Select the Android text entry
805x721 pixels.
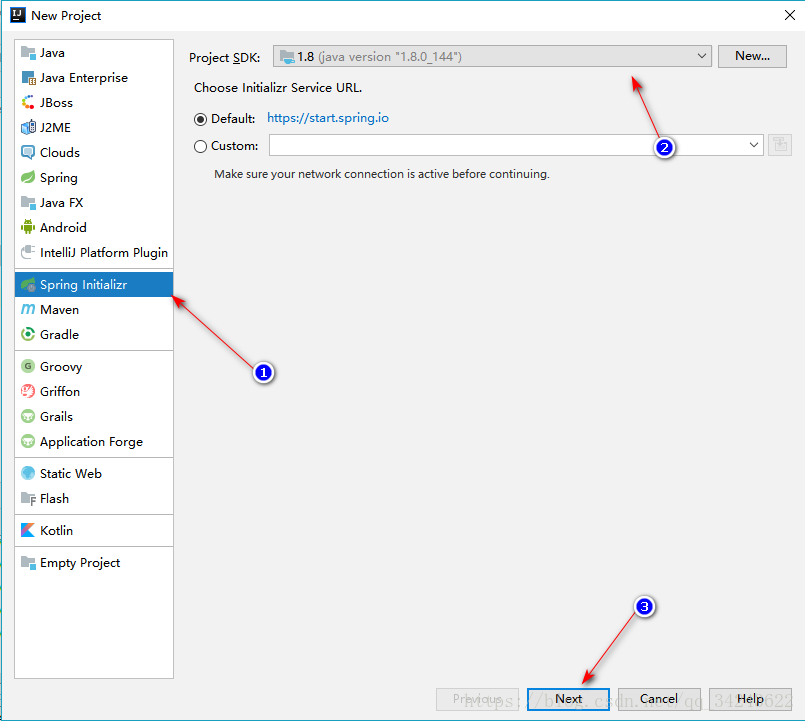[63, 227]
